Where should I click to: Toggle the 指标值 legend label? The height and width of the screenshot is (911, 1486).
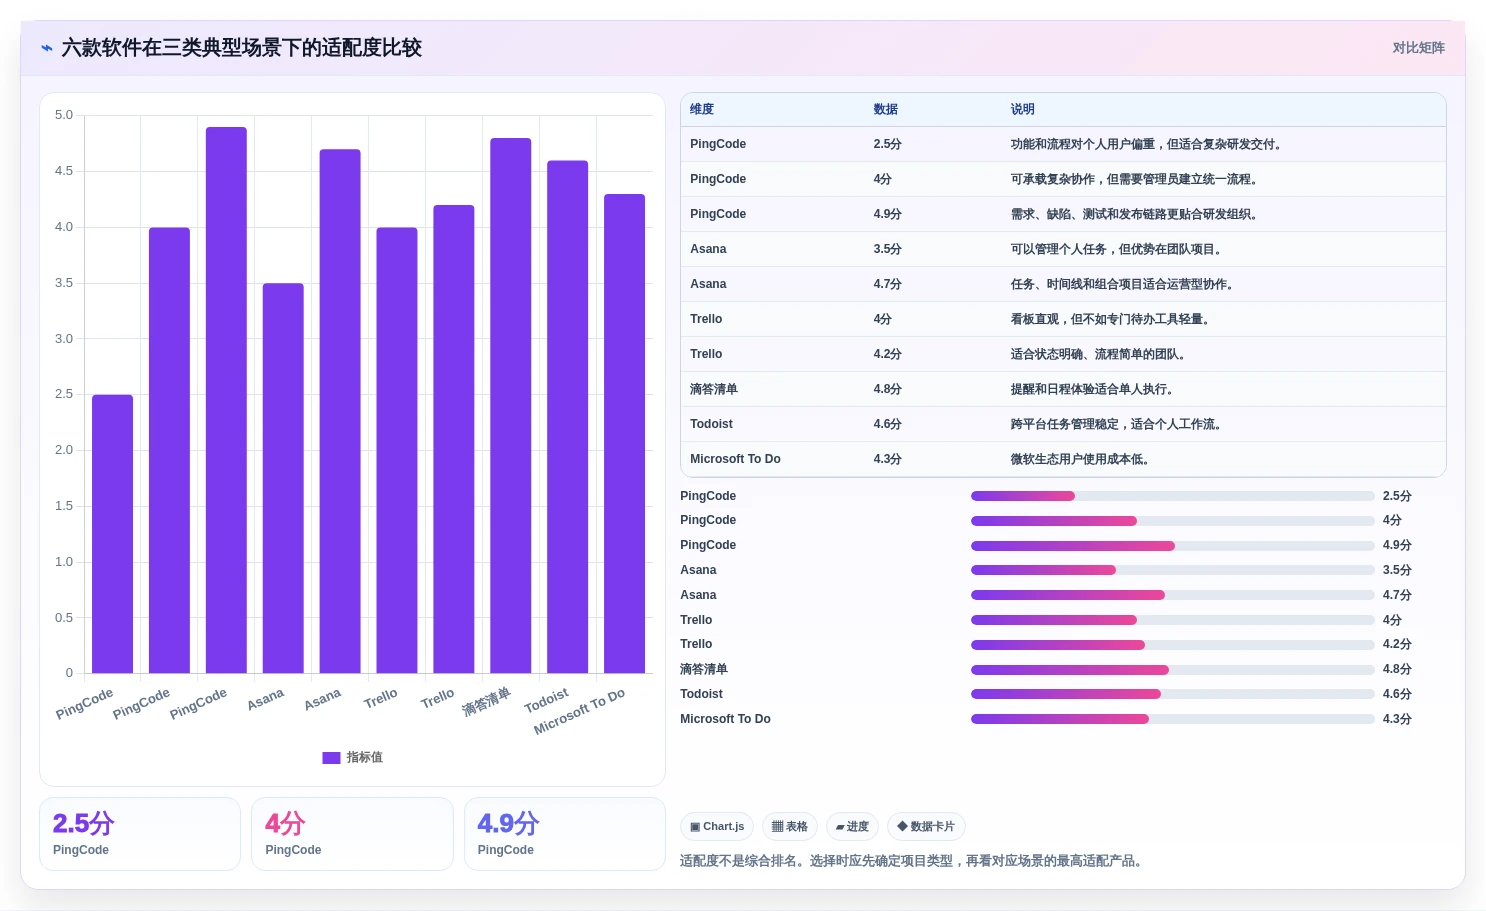click(x=365, y=758)
